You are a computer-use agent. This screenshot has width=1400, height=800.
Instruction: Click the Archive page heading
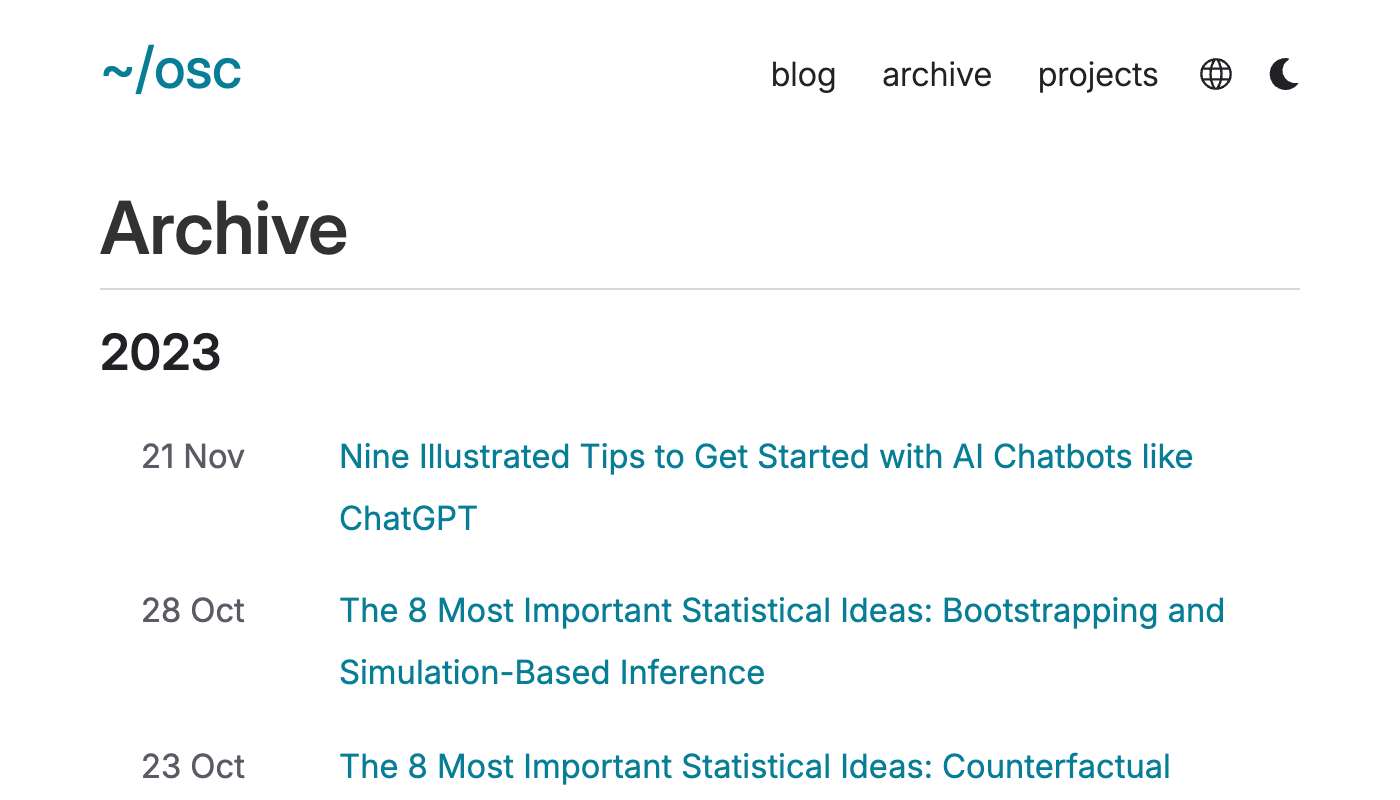pyautogui.click(x=224, y=229)
